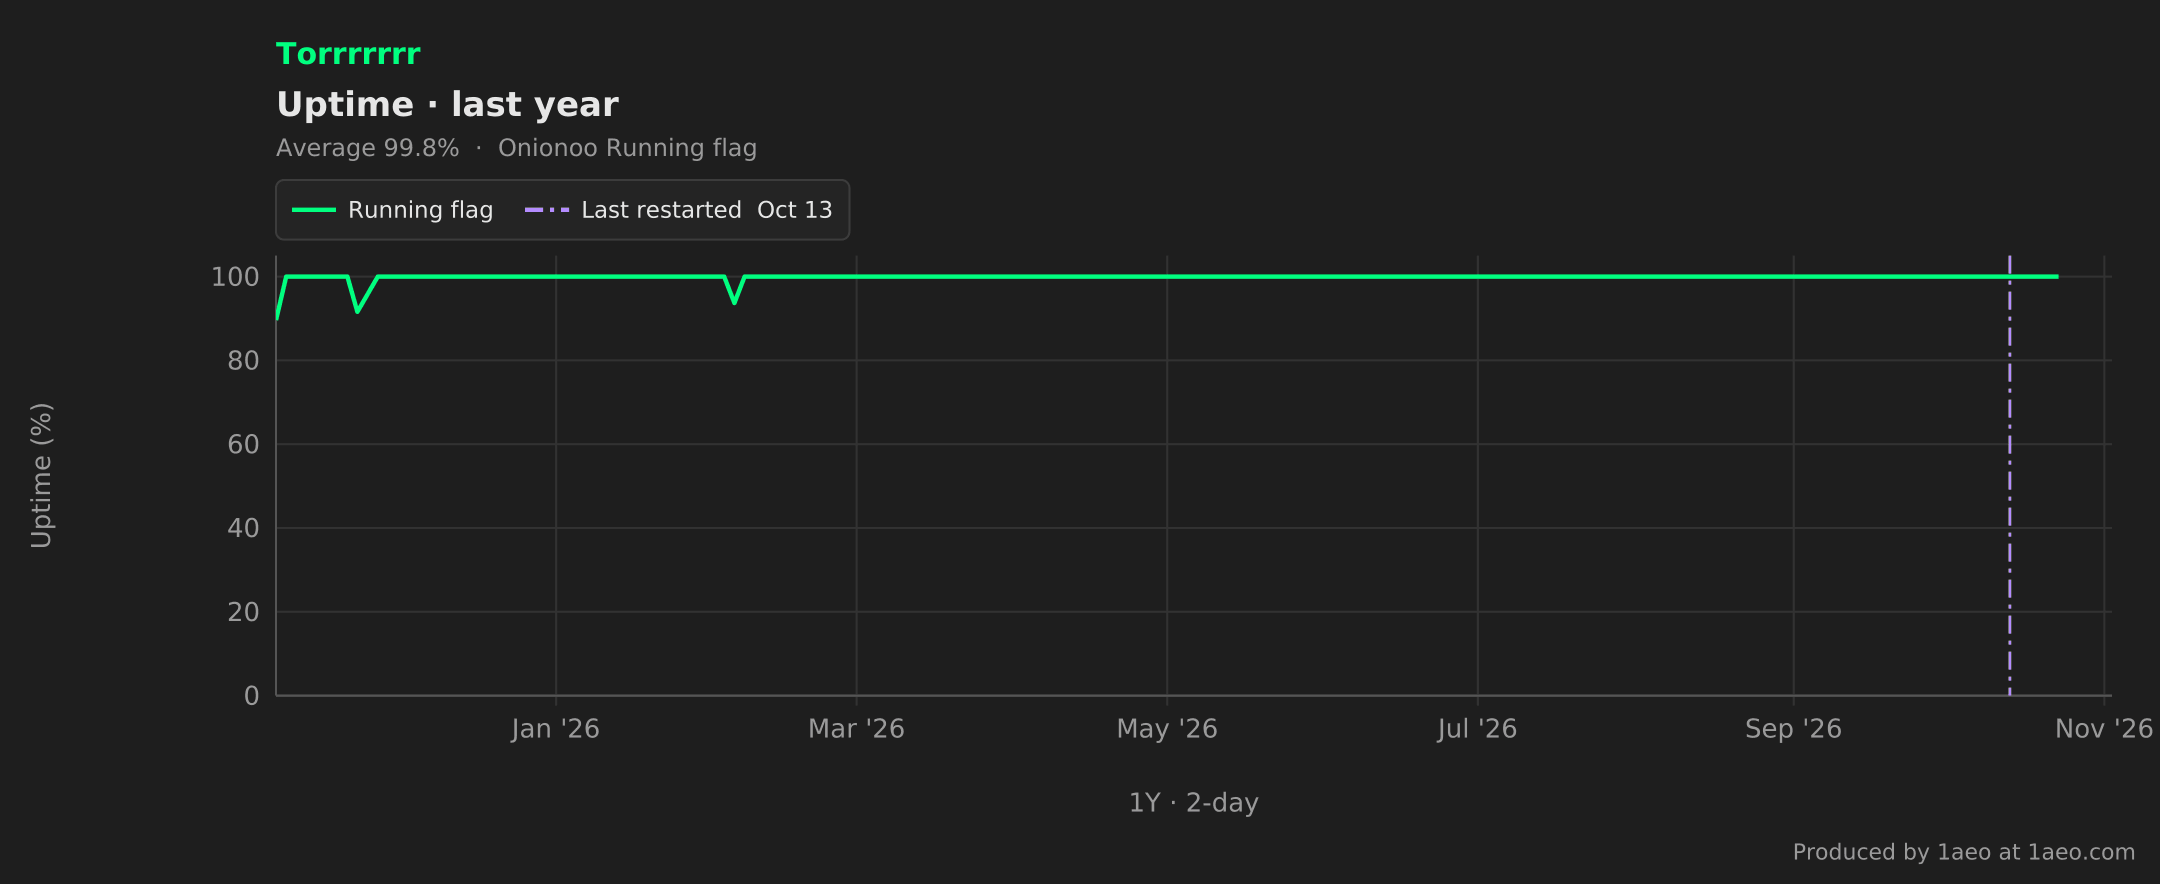
Task: Click the '1Y · 2-day' x-axis caption
Action: [x=1194, y=803]
